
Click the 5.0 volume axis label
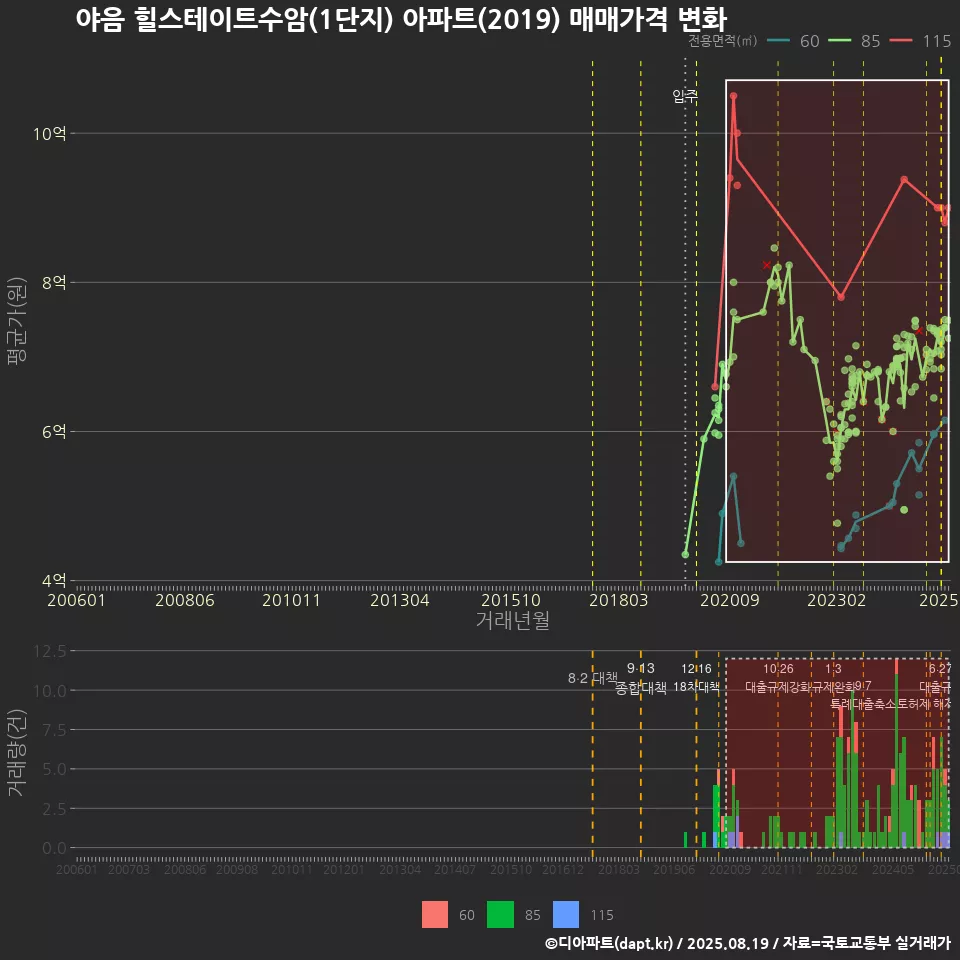click(x=54, y=770)
